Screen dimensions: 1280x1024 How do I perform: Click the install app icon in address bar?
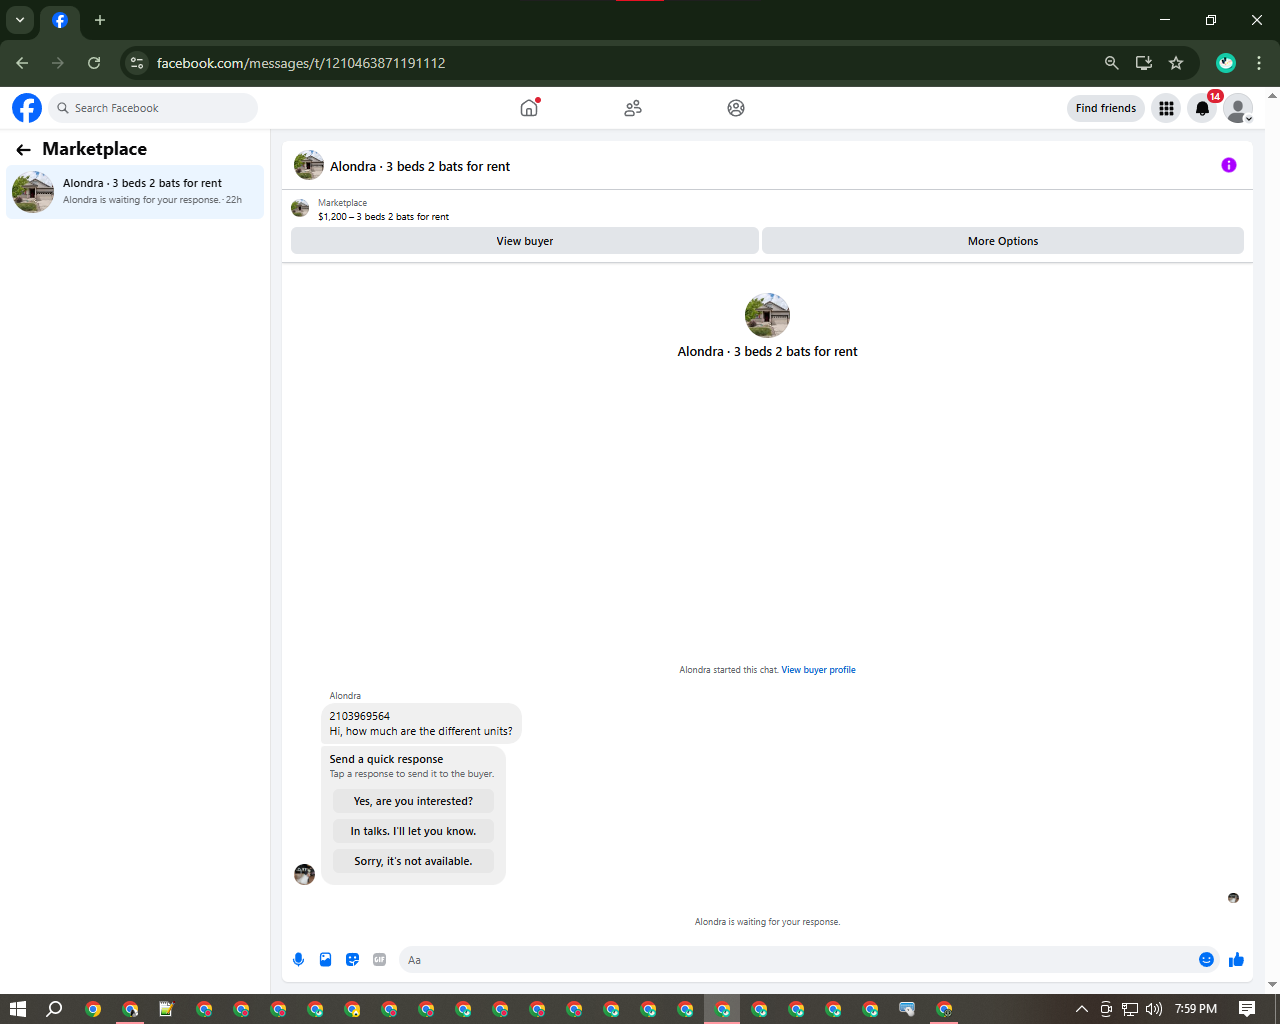tap(1144, 63)
